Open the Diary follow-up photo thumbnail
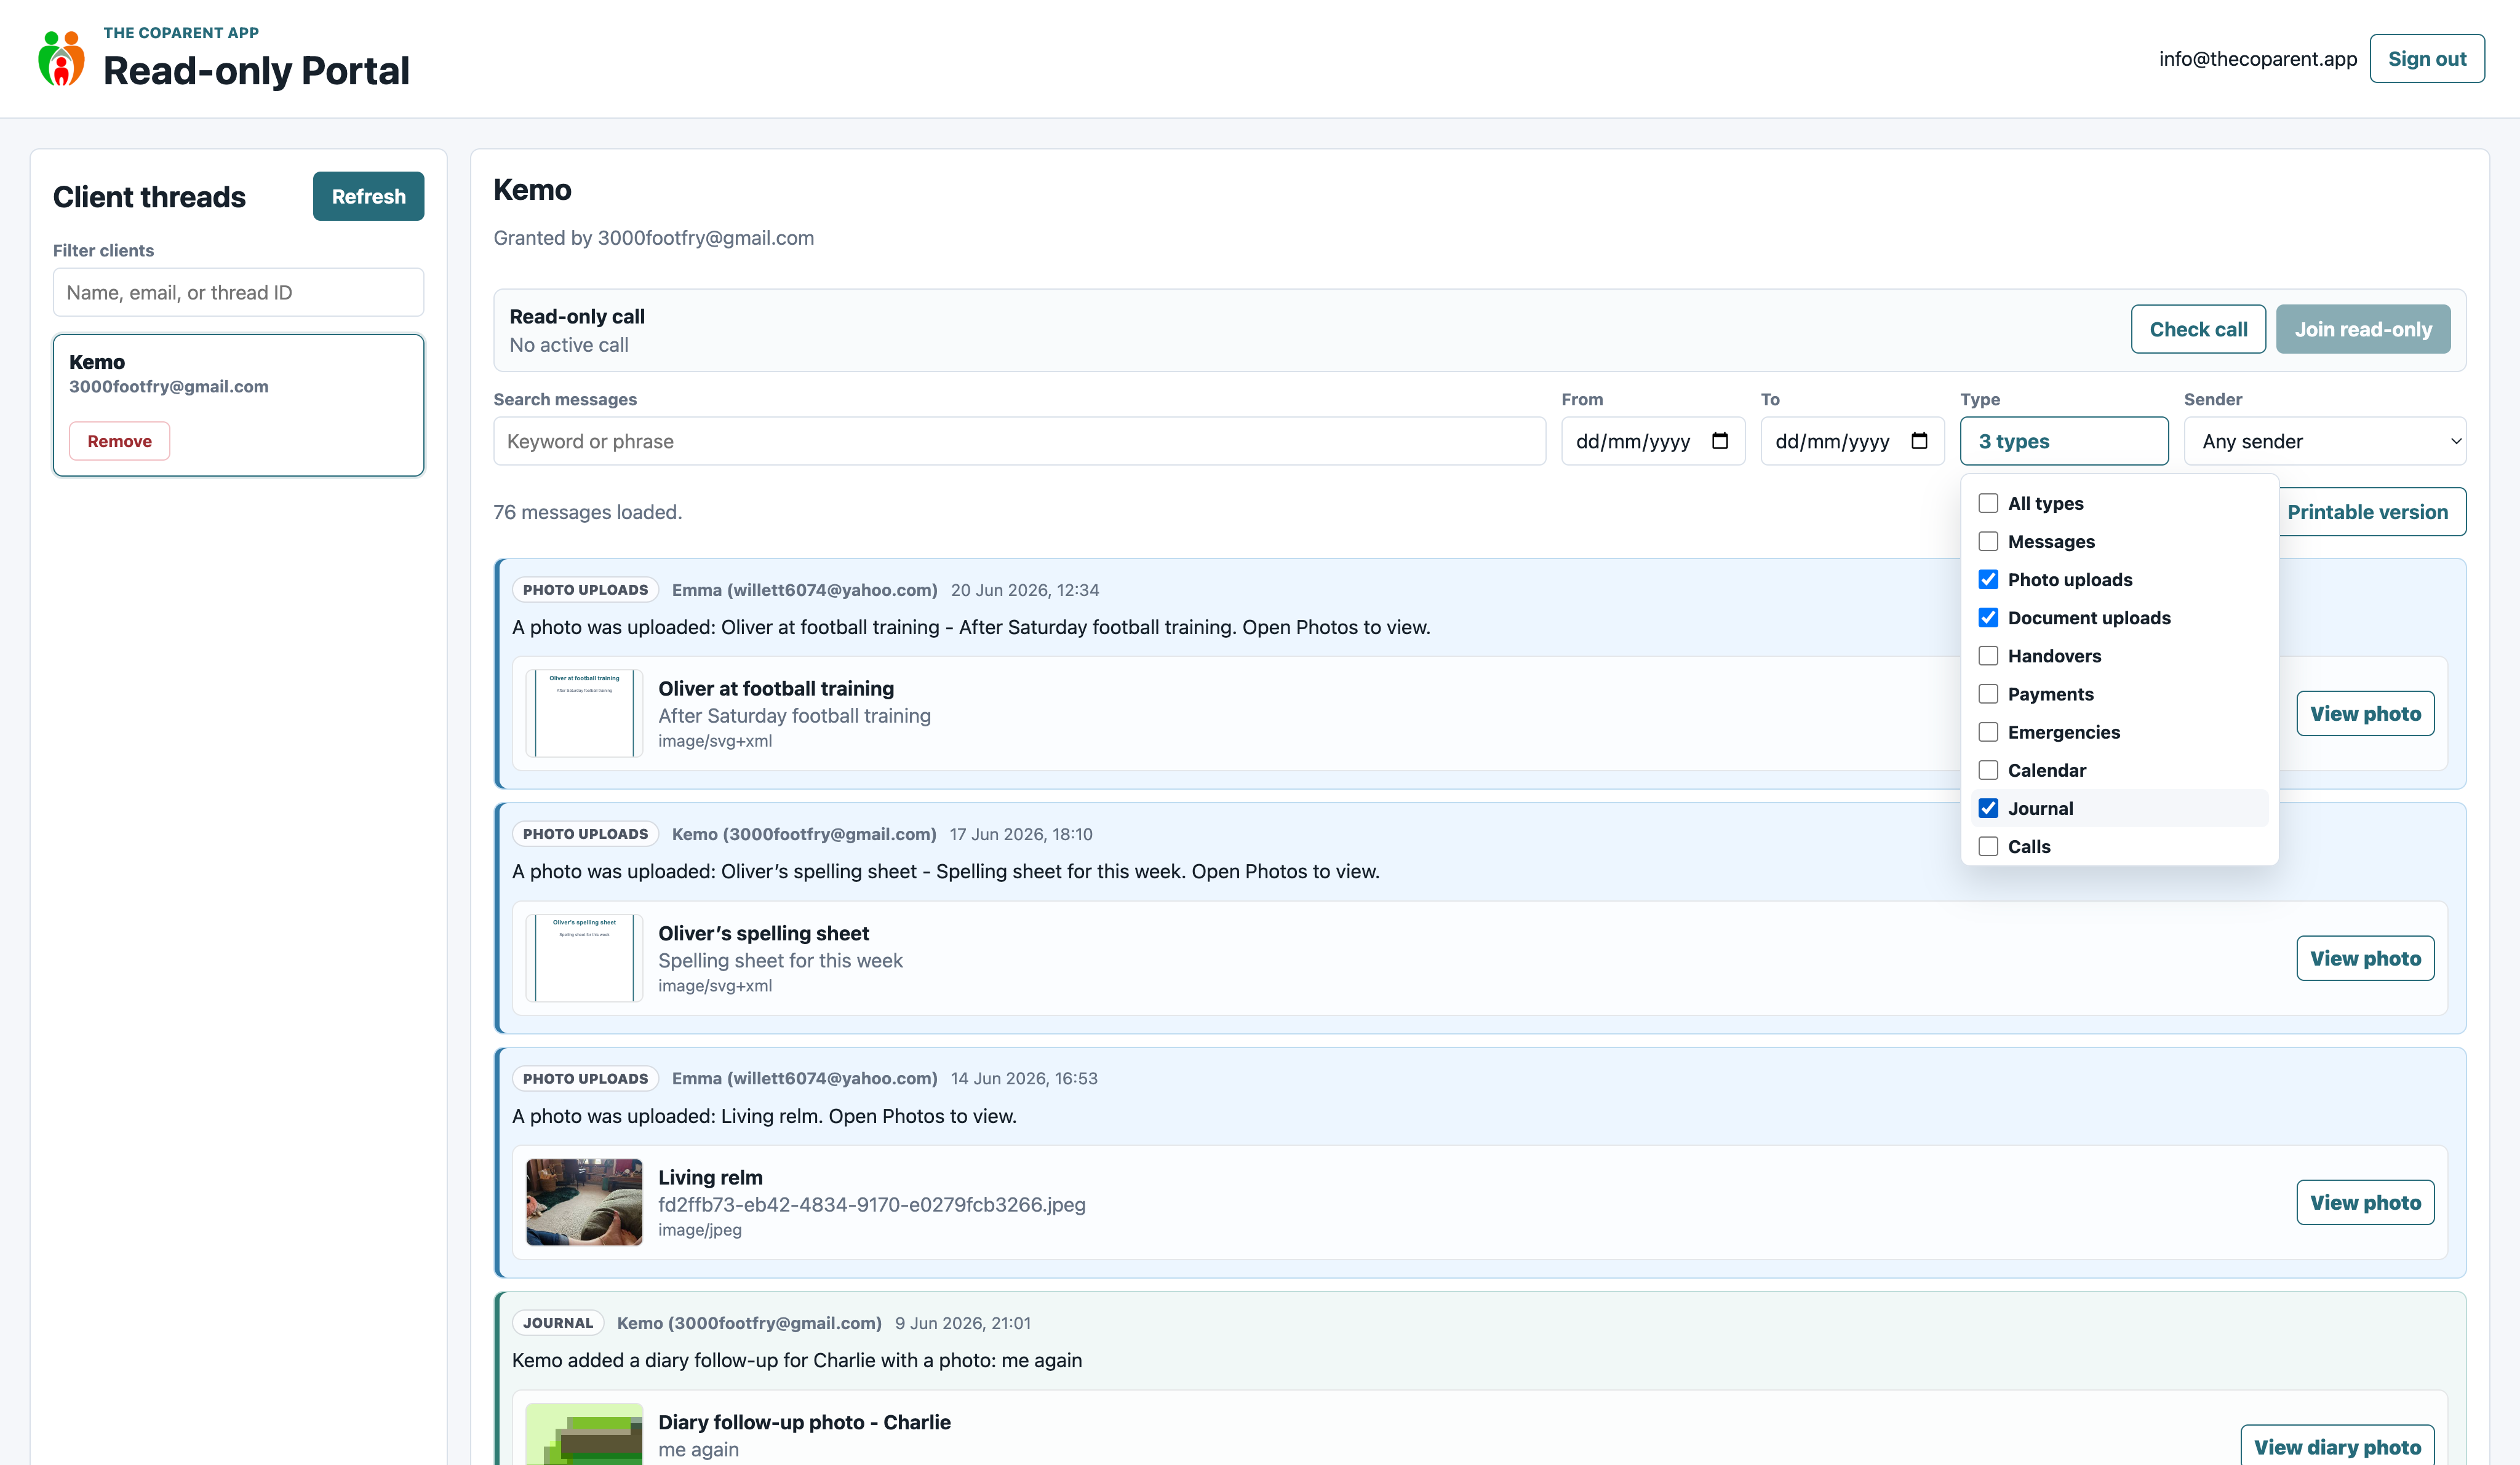 click(x=584, y=1434)
